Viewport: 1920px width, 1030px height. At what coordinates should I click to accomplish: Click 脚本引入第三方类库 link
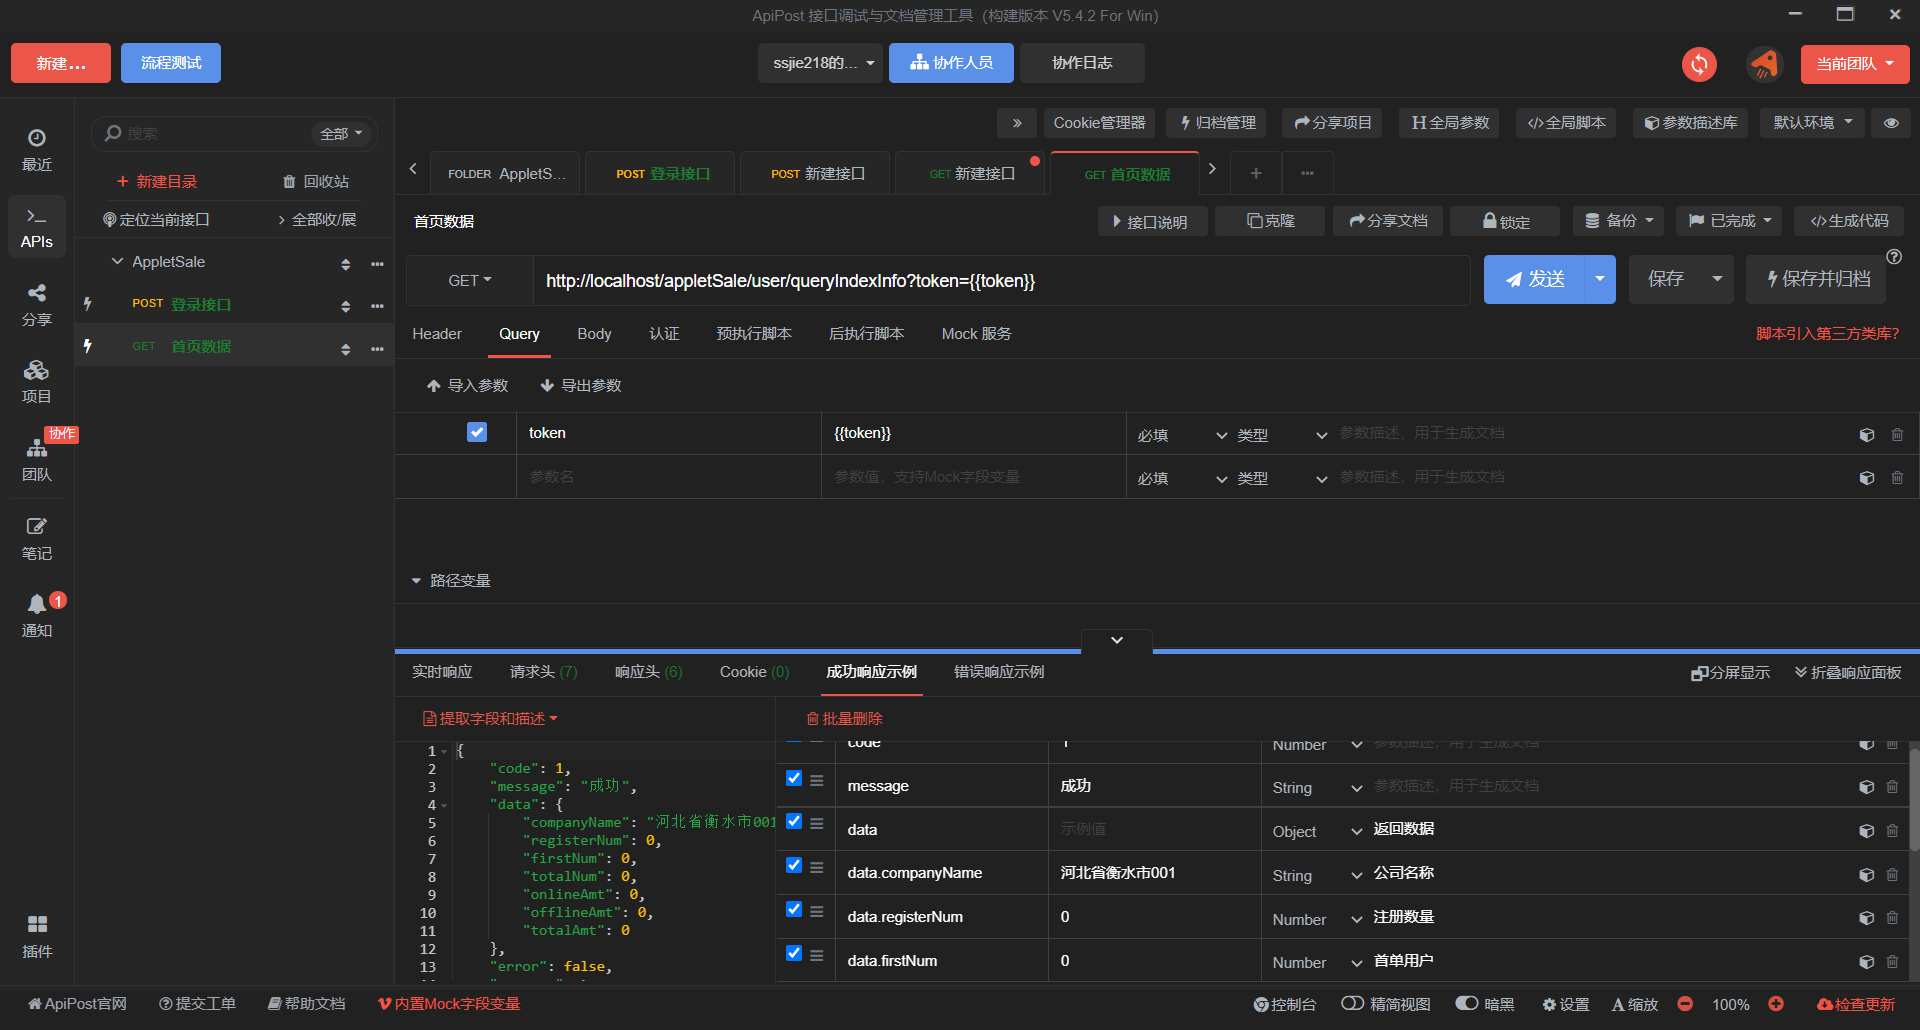1827,334
